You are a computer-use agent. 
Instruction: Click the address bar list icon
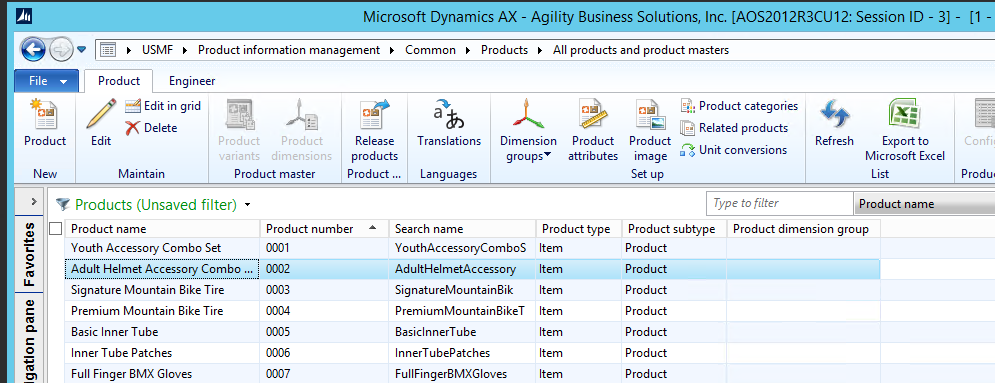(108, 49)
